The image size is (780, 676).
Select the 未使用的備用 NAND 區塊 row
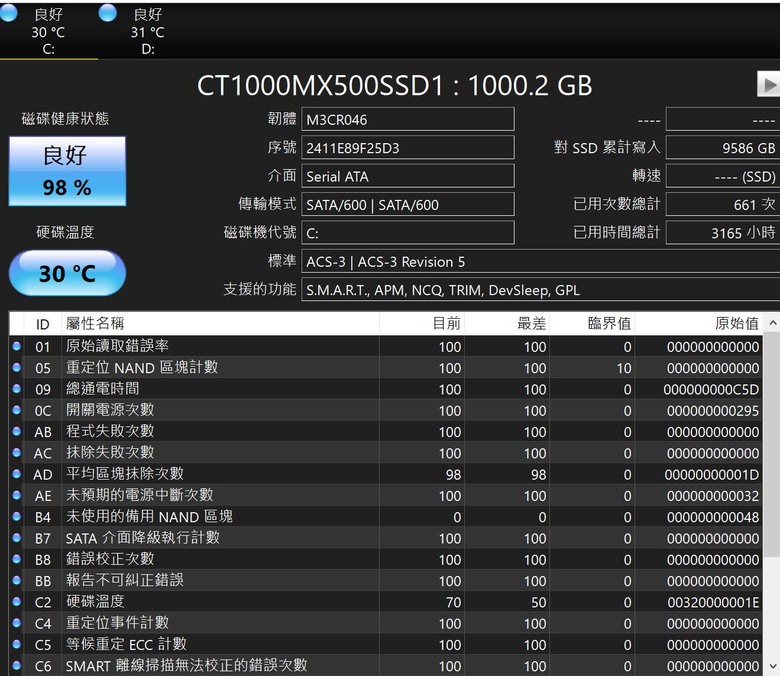pyautogui.click(x=386, y=517)
